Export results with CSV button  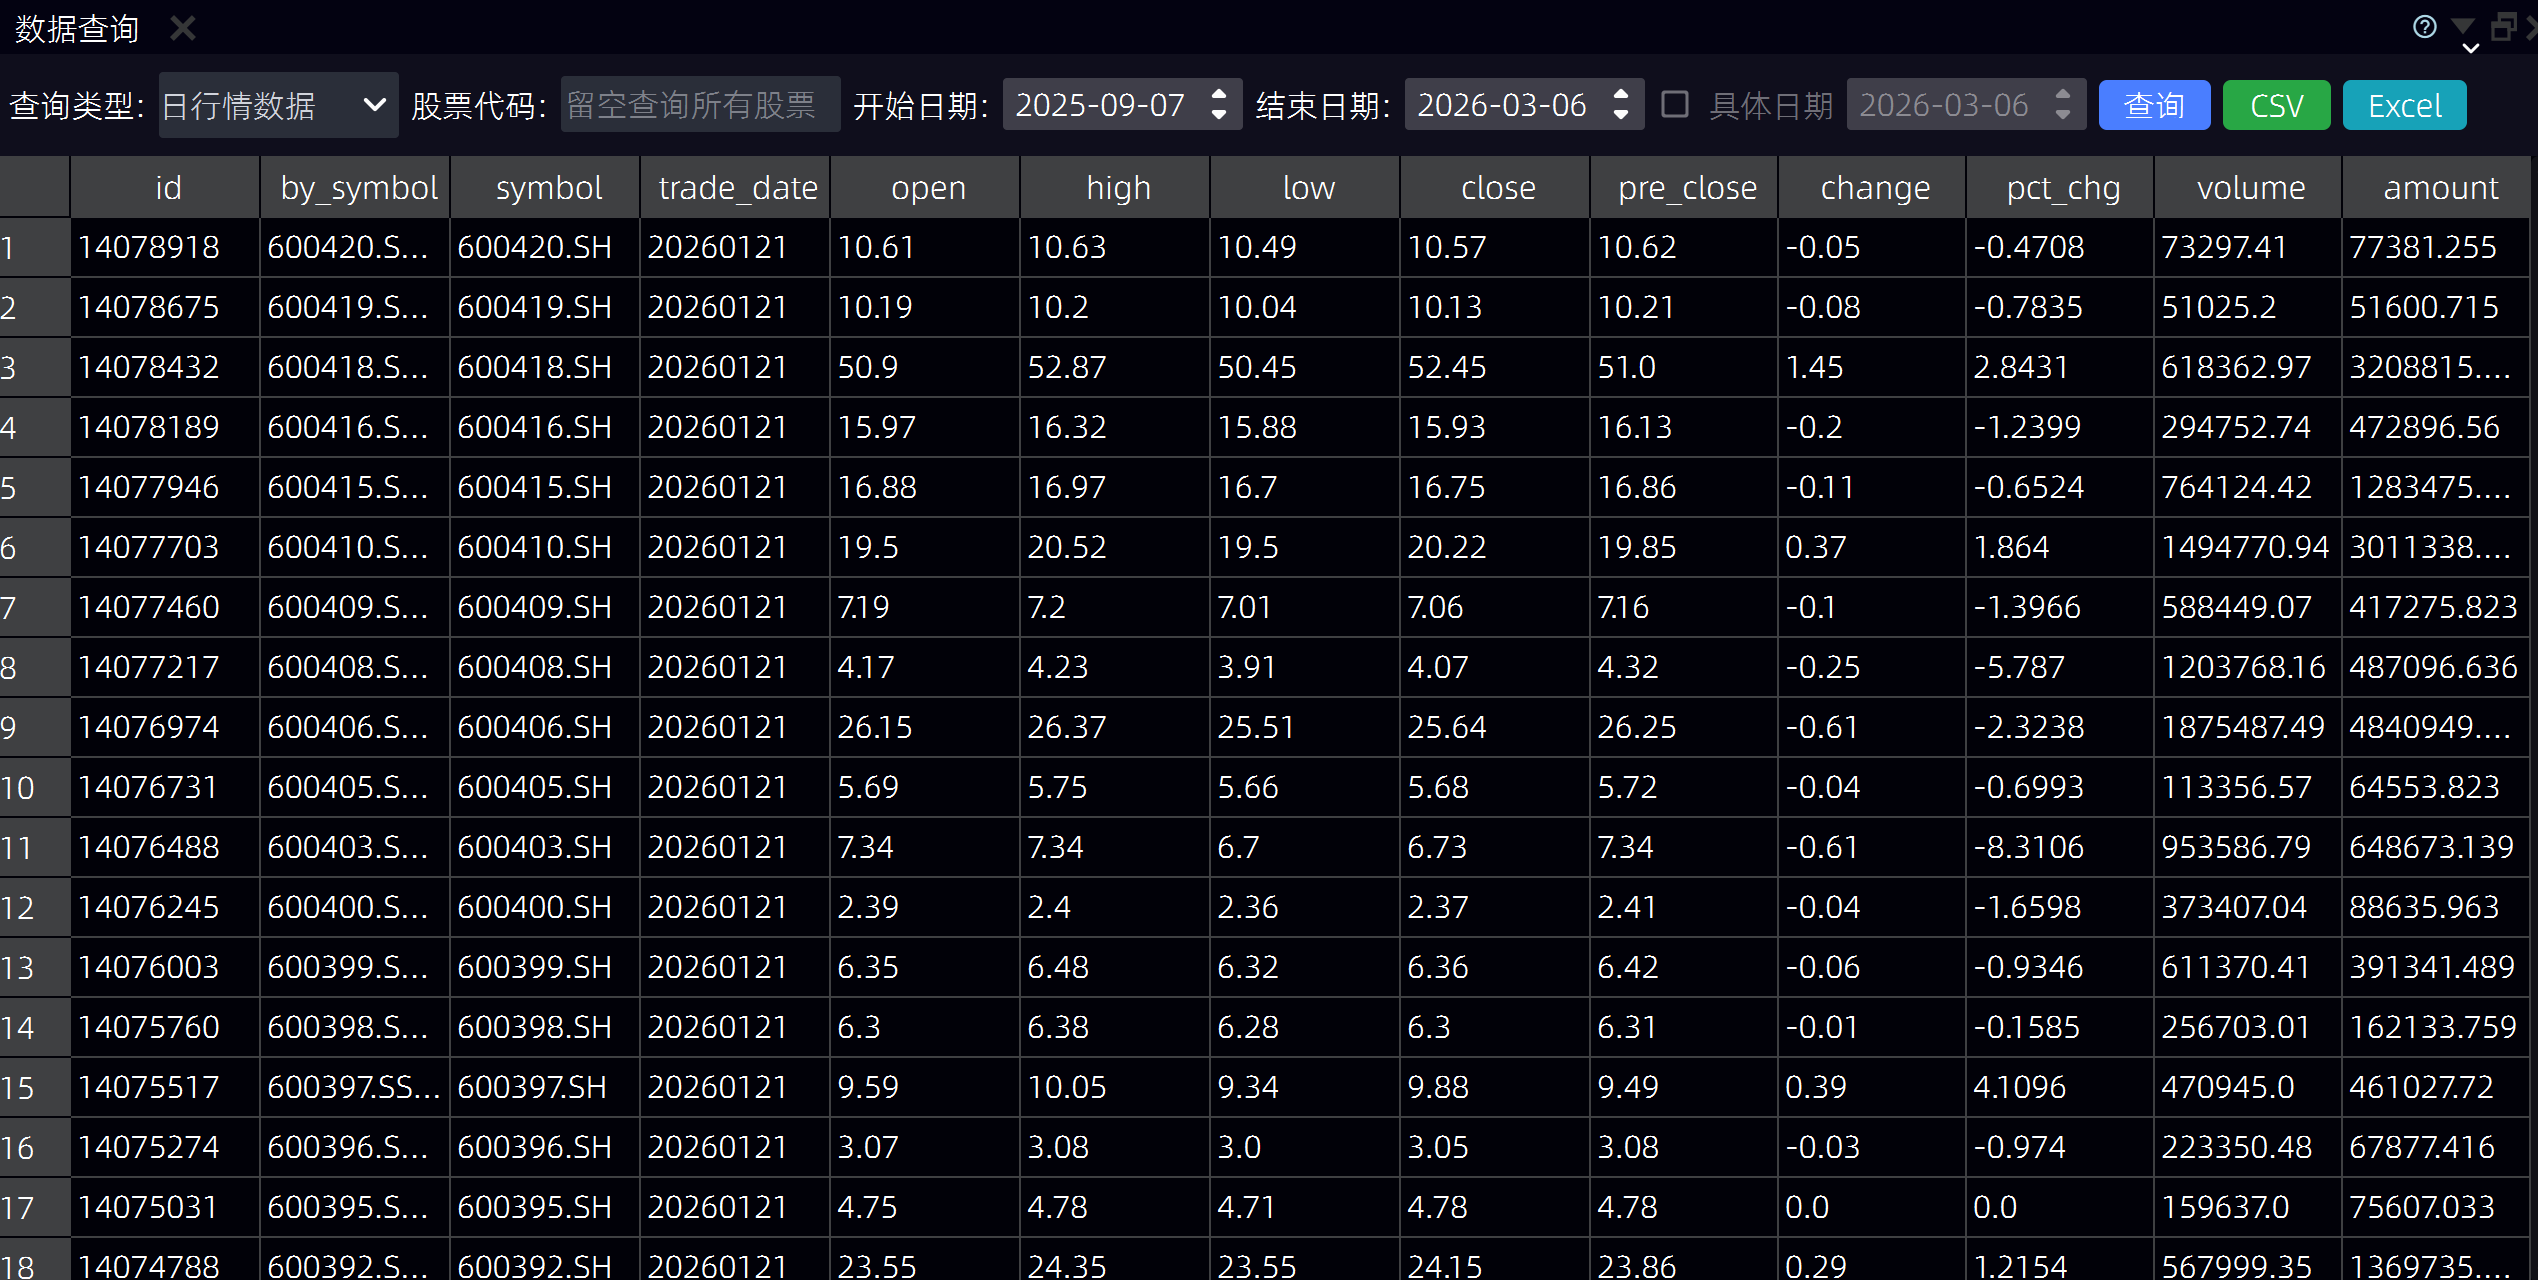point(2276,105)
